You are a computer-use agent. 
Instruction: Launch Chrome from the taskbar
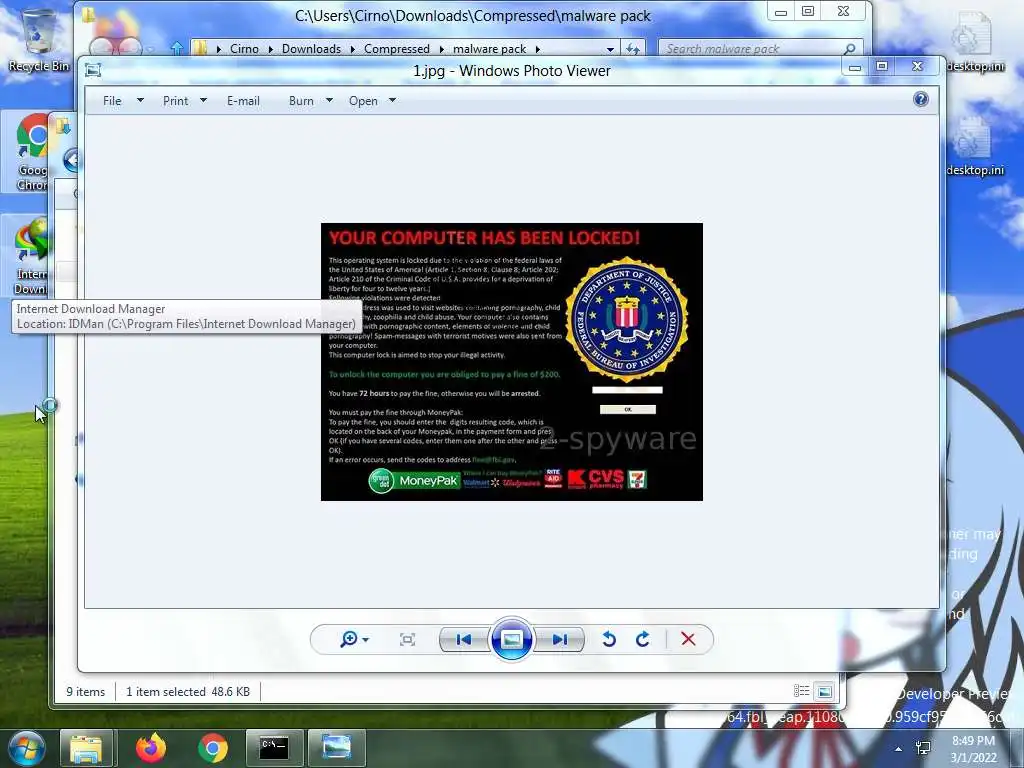coord(213,748)
